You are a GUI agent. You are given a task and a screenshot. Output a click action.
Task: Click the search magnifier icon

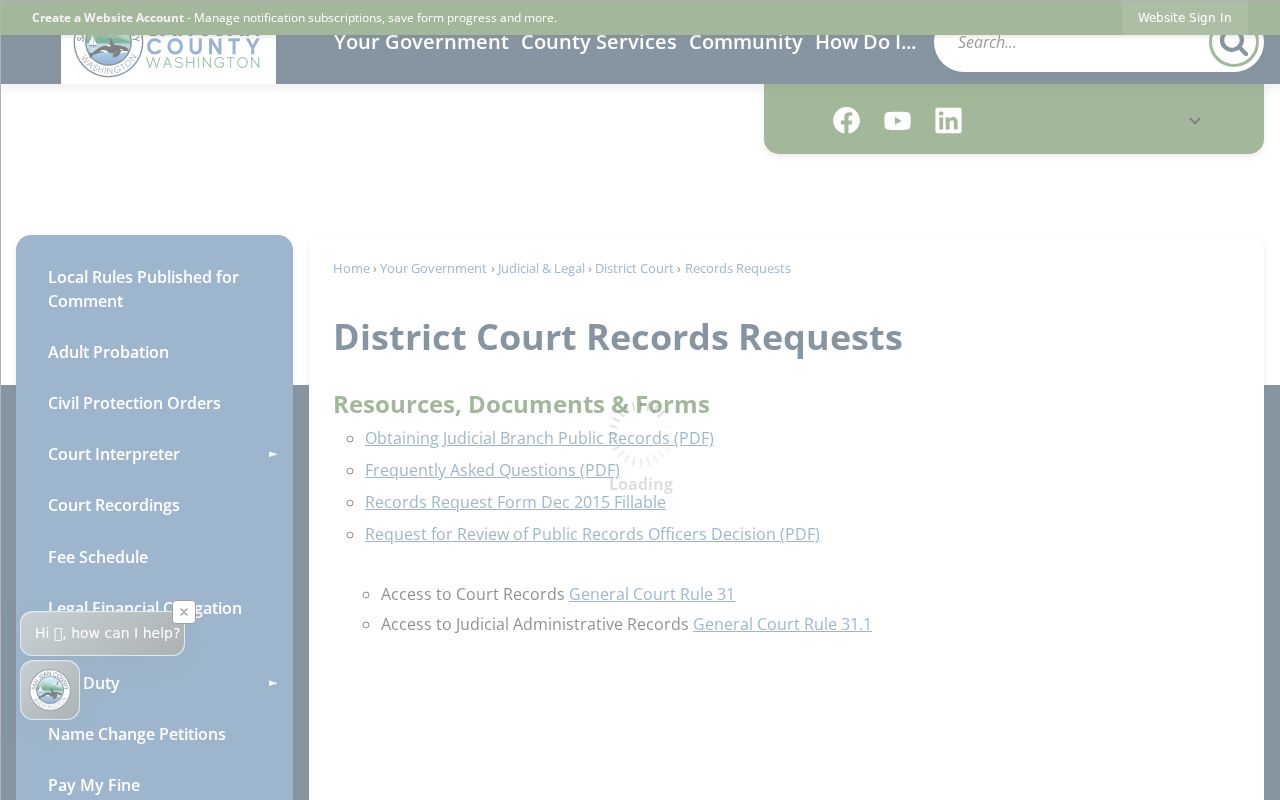(1234, 42)
